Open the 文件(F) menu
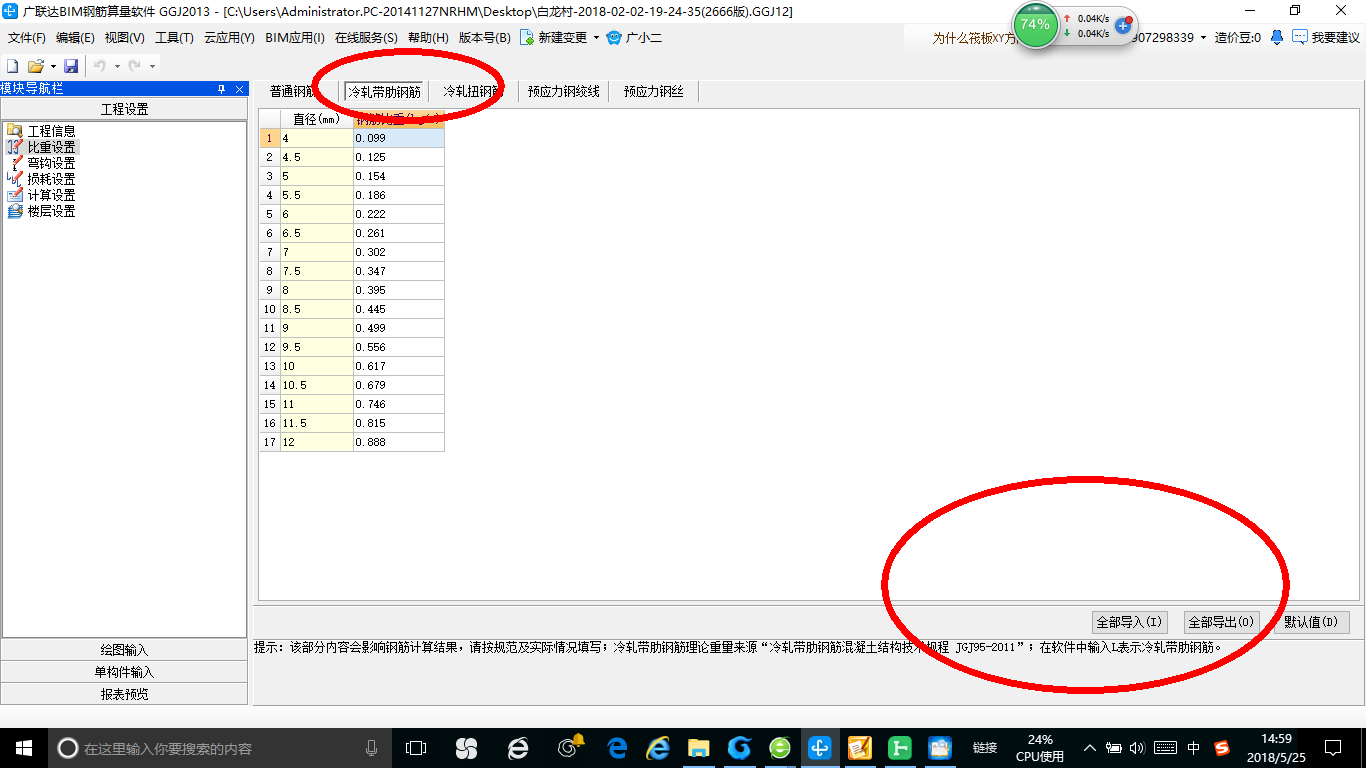 27,38
